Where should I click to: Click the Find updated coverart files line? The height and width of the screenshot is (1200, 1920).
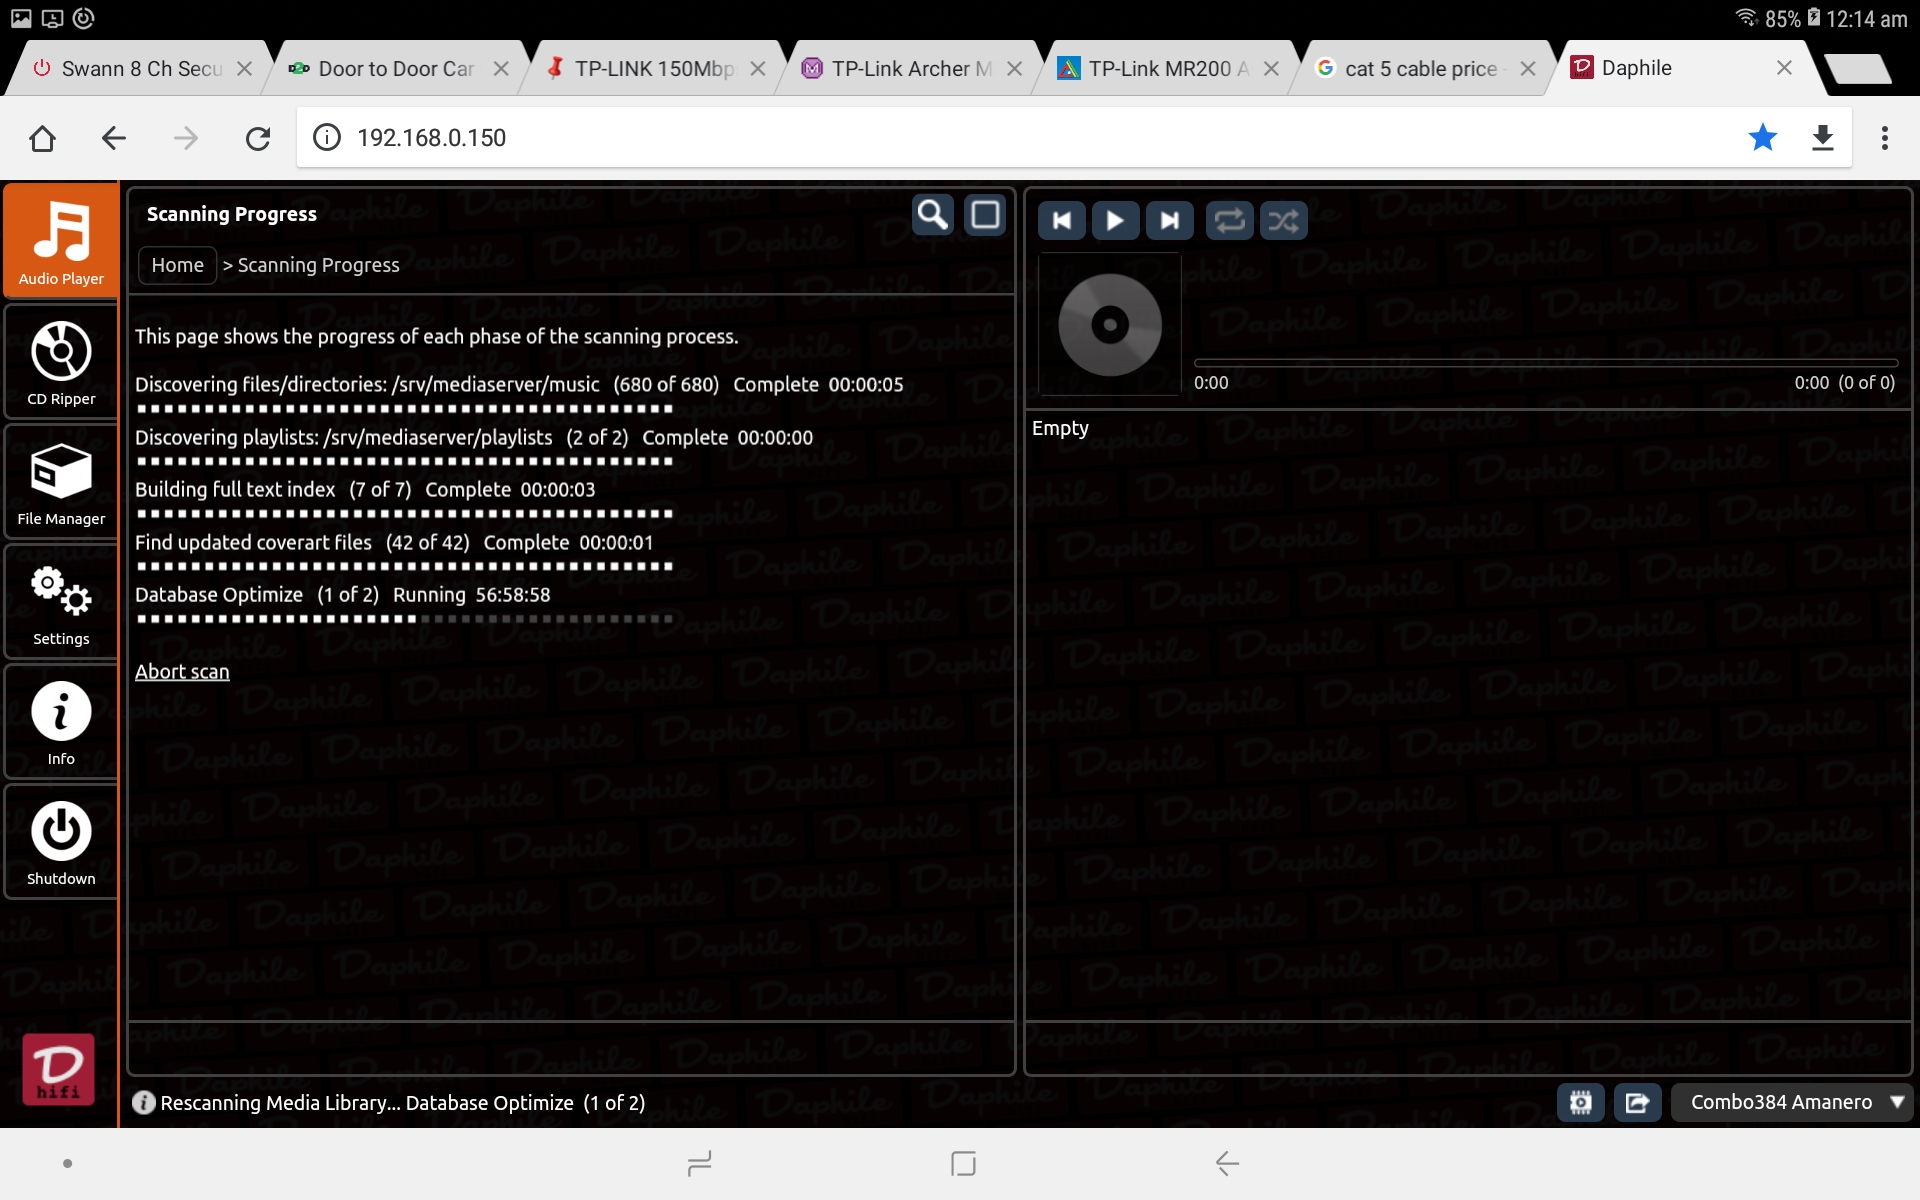point(394,543)
